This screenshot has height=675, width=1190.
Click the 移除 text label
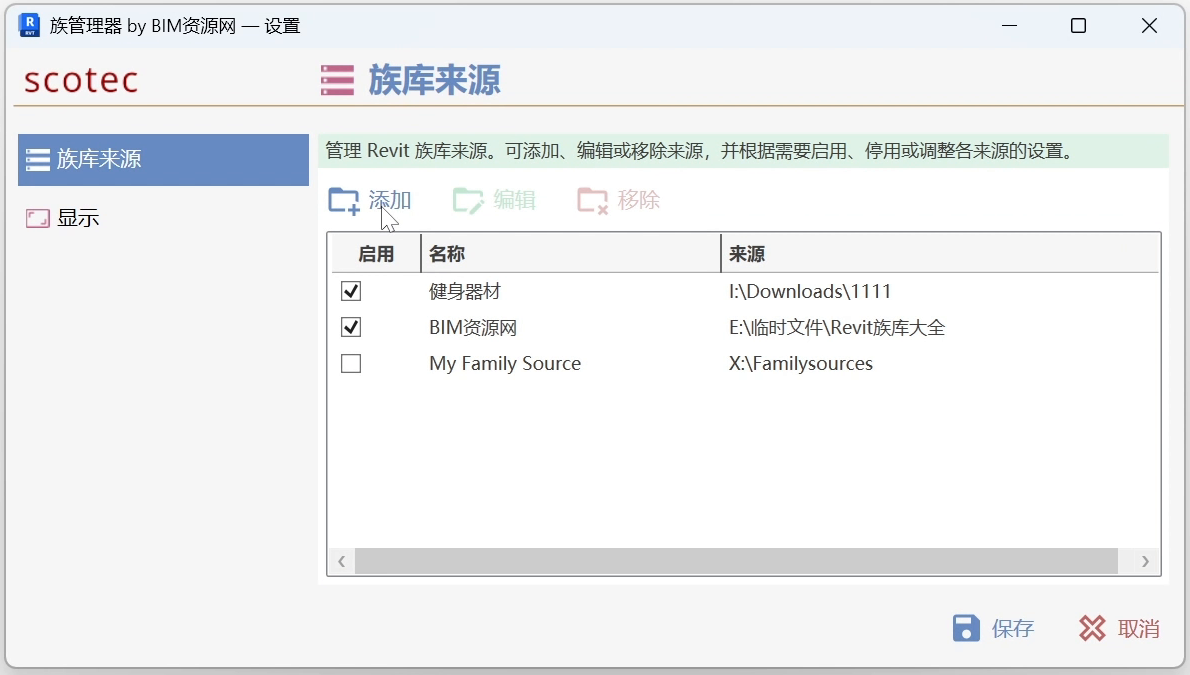click(639, 200)
